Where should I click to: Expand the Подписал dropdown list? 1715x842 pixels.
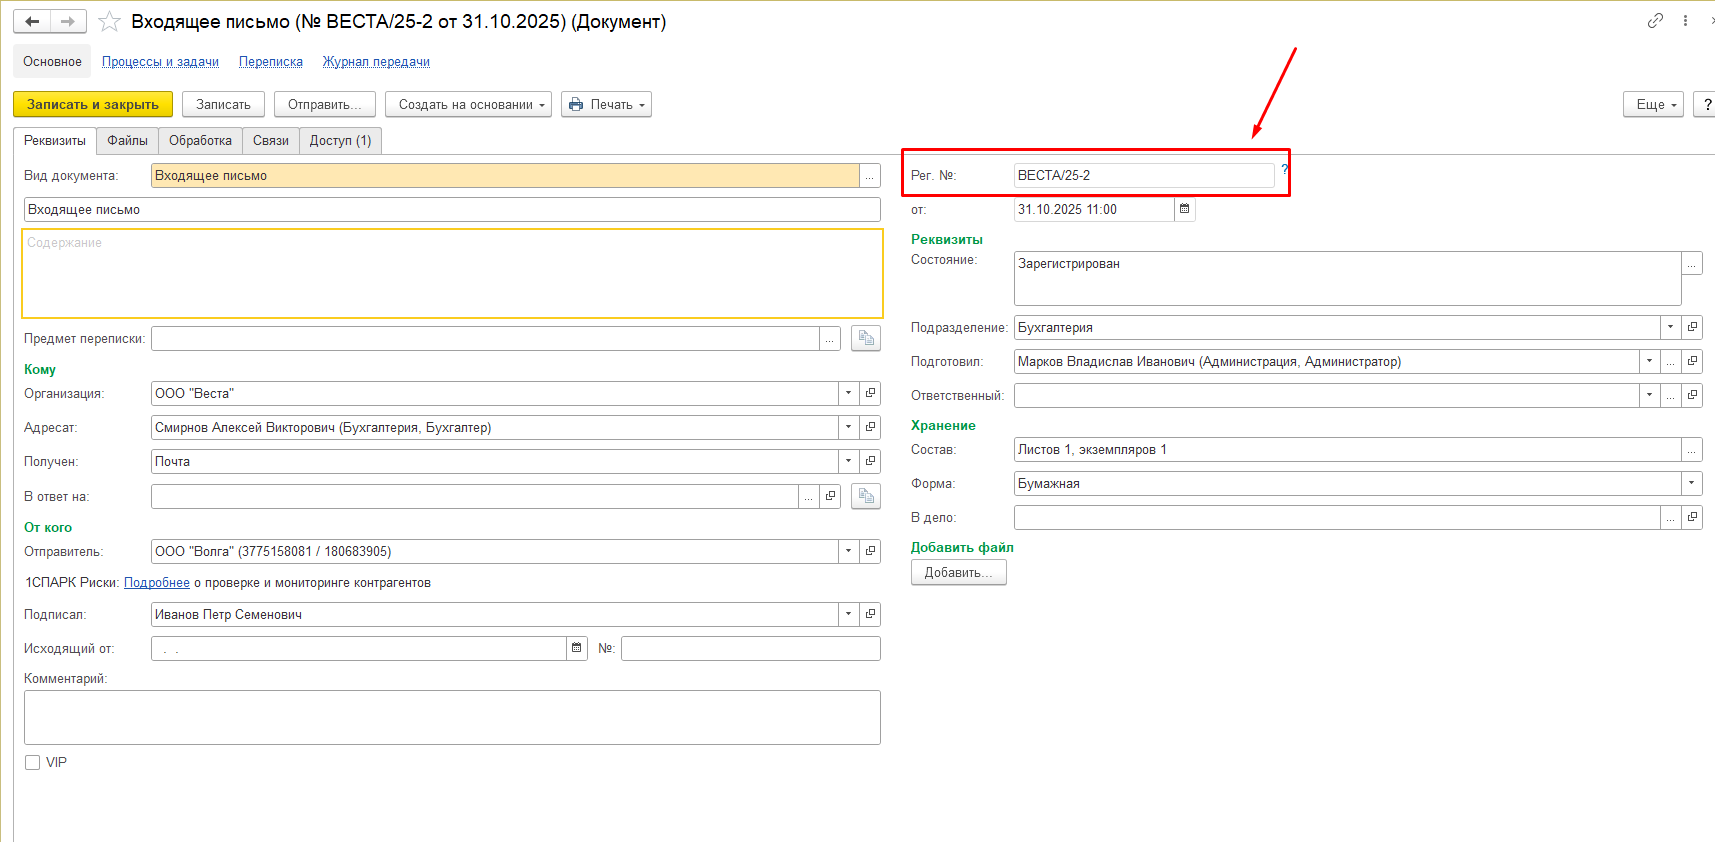coord(849,614)
